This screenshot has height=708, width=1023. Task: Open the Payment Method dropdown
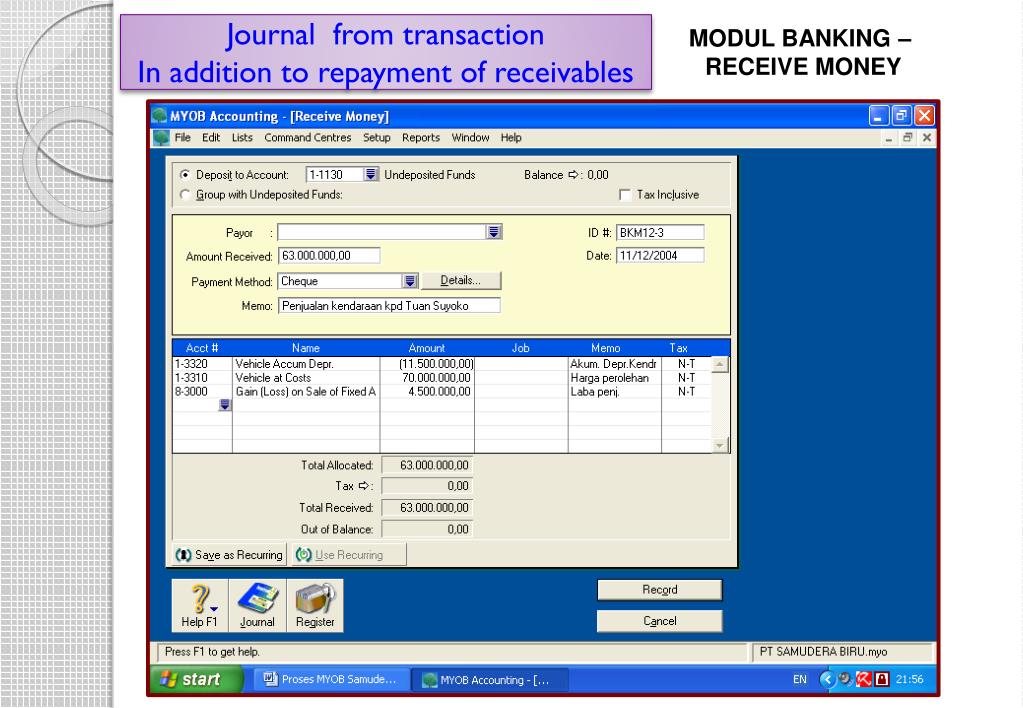(410, 281)
